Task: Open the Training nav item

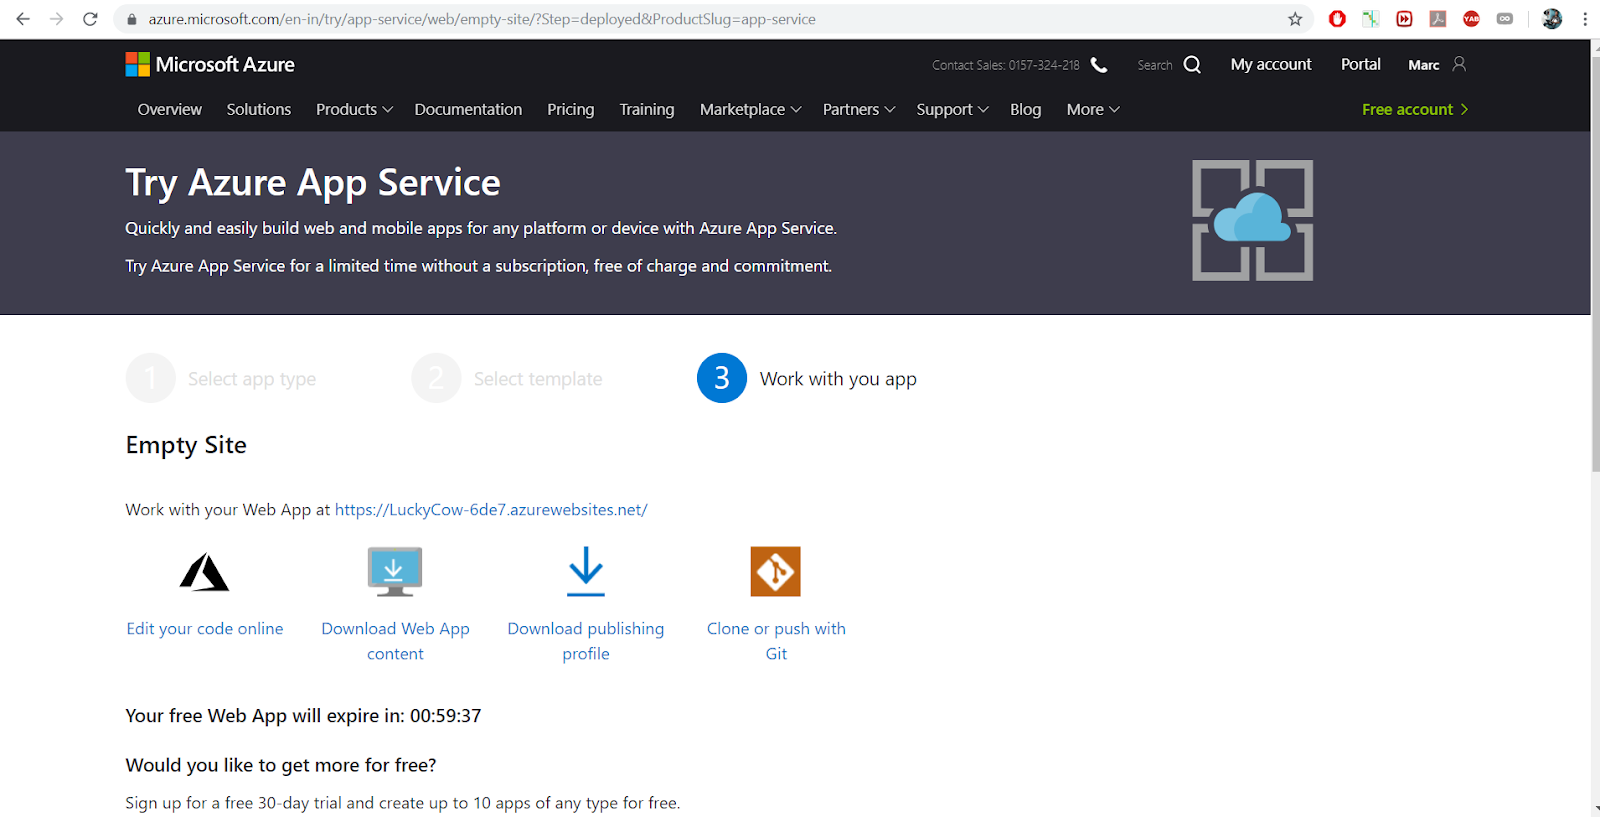Action: coord(647,109)
